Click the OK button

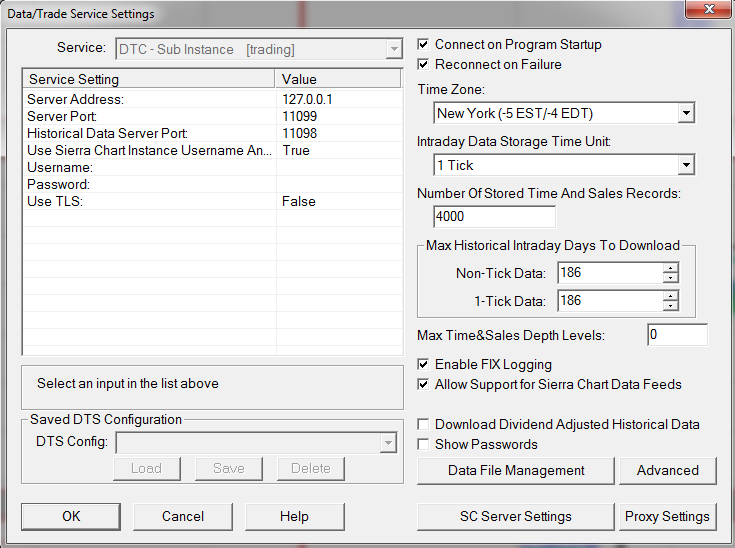click(71, 517)
